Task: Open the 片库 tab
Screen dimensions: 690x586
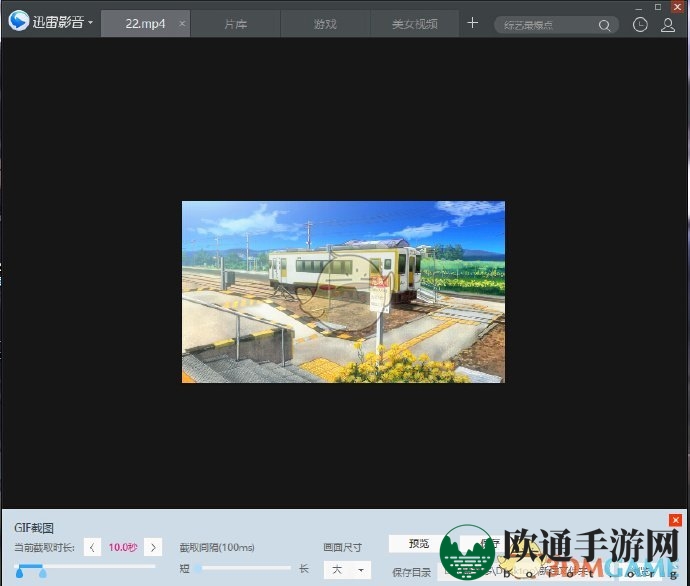Action: (235, 24)
